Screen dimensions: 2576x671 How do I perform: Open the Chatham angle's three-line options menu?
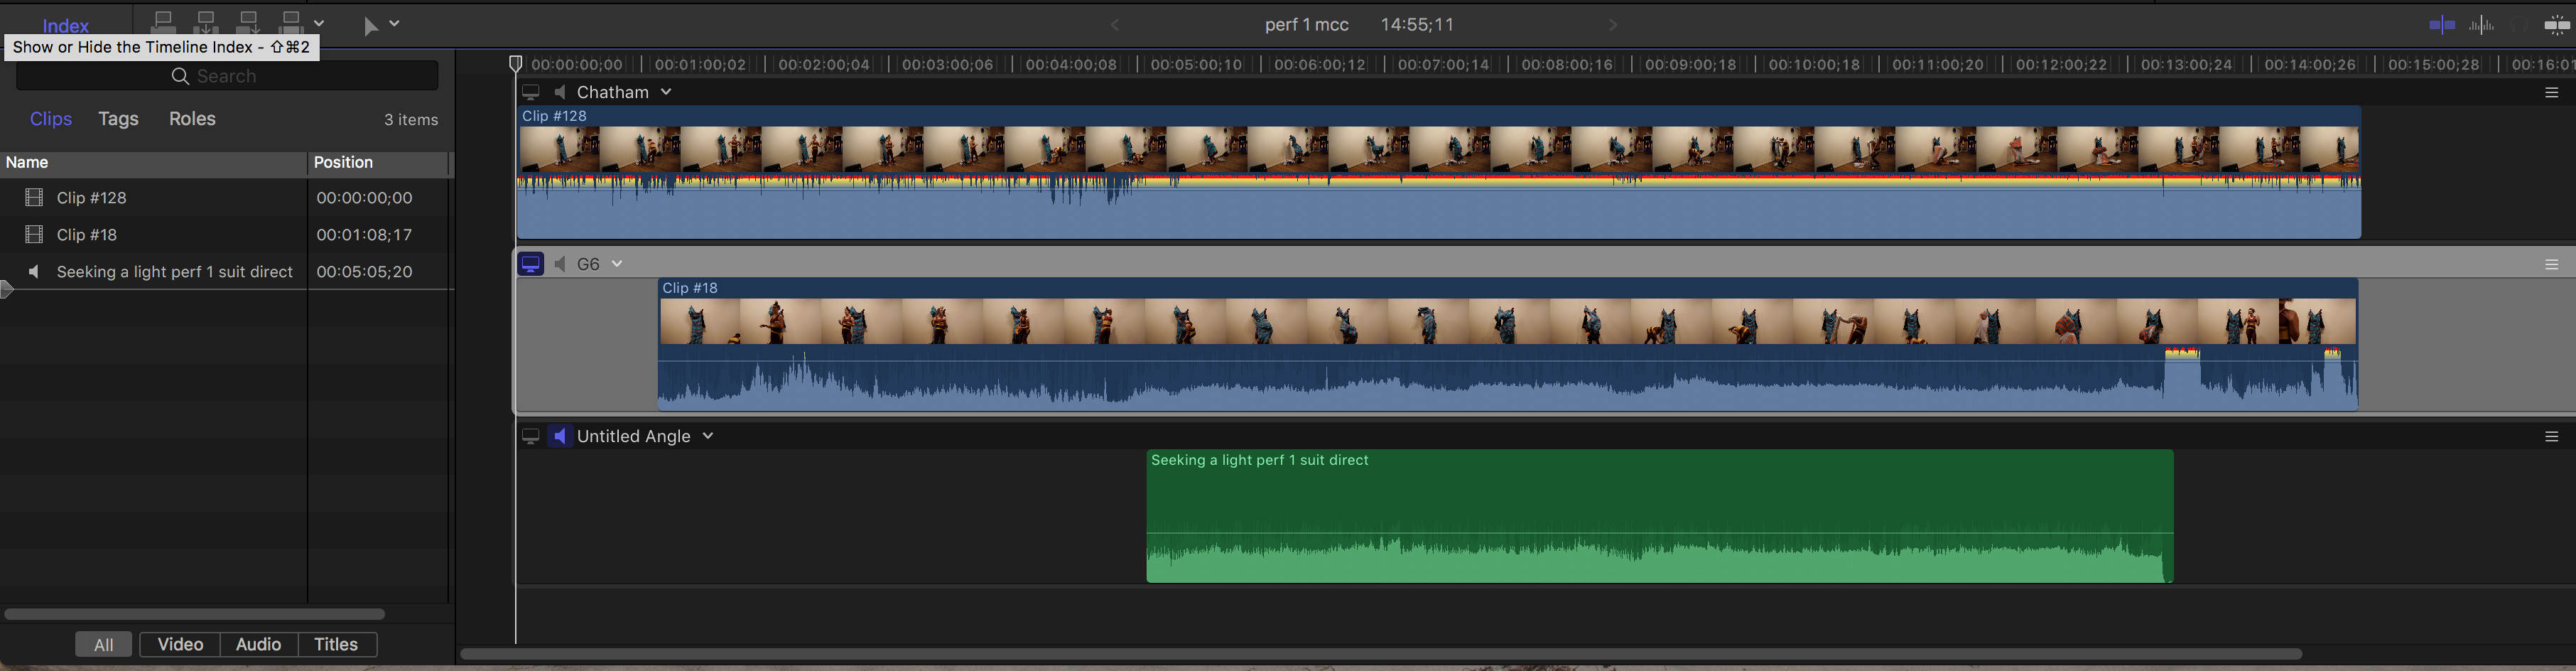(2551, 92)
